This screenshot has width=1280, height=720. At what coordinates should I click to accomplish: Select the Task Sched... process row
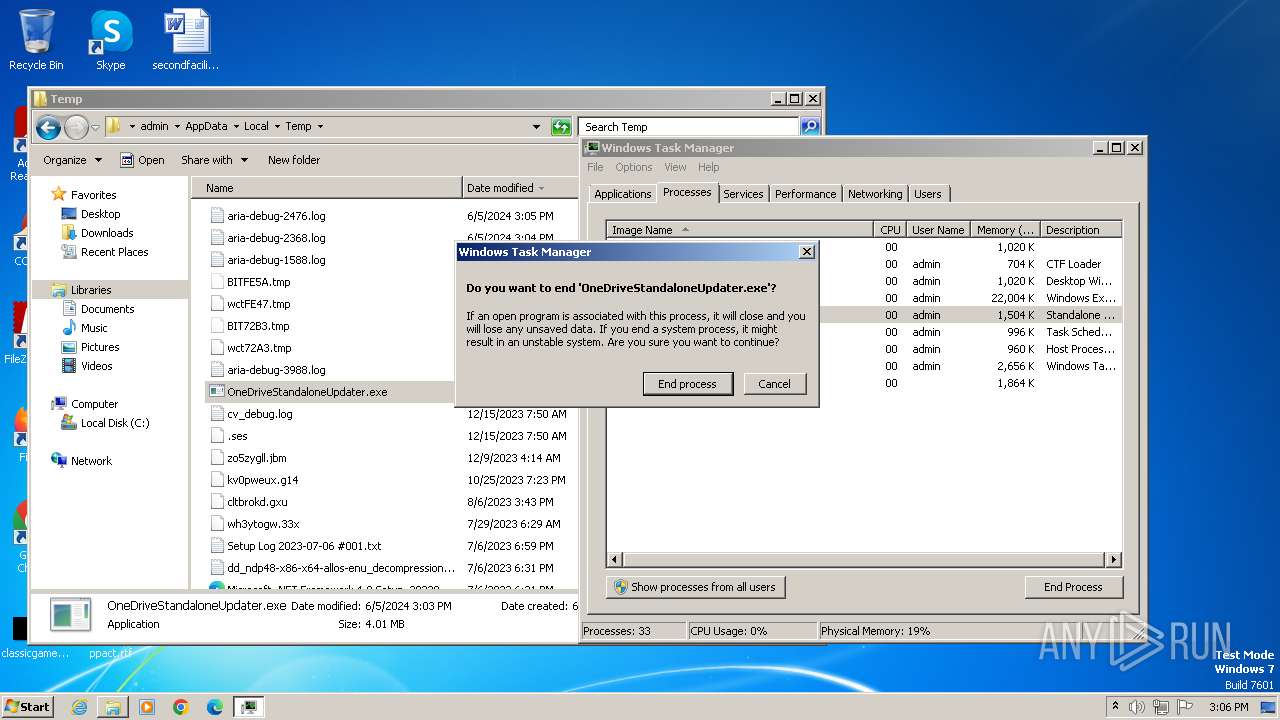click(x=864, y=332)
